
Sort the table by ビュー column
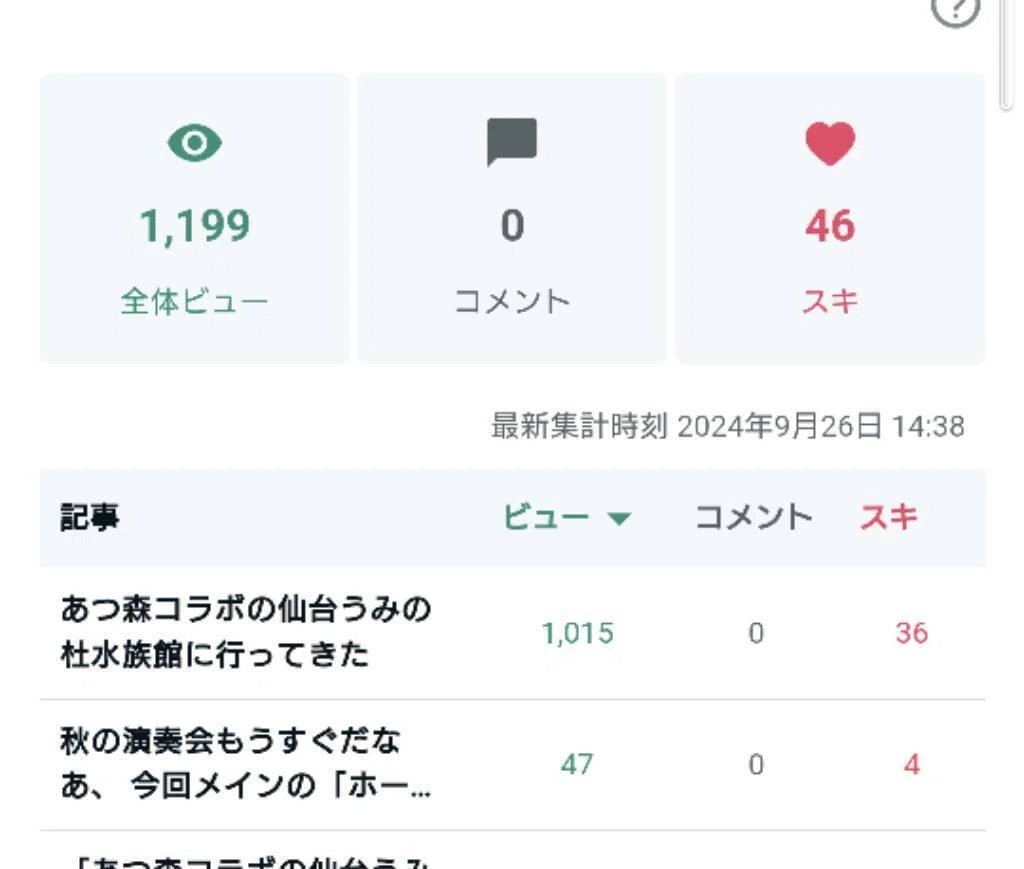pos(546,517)
